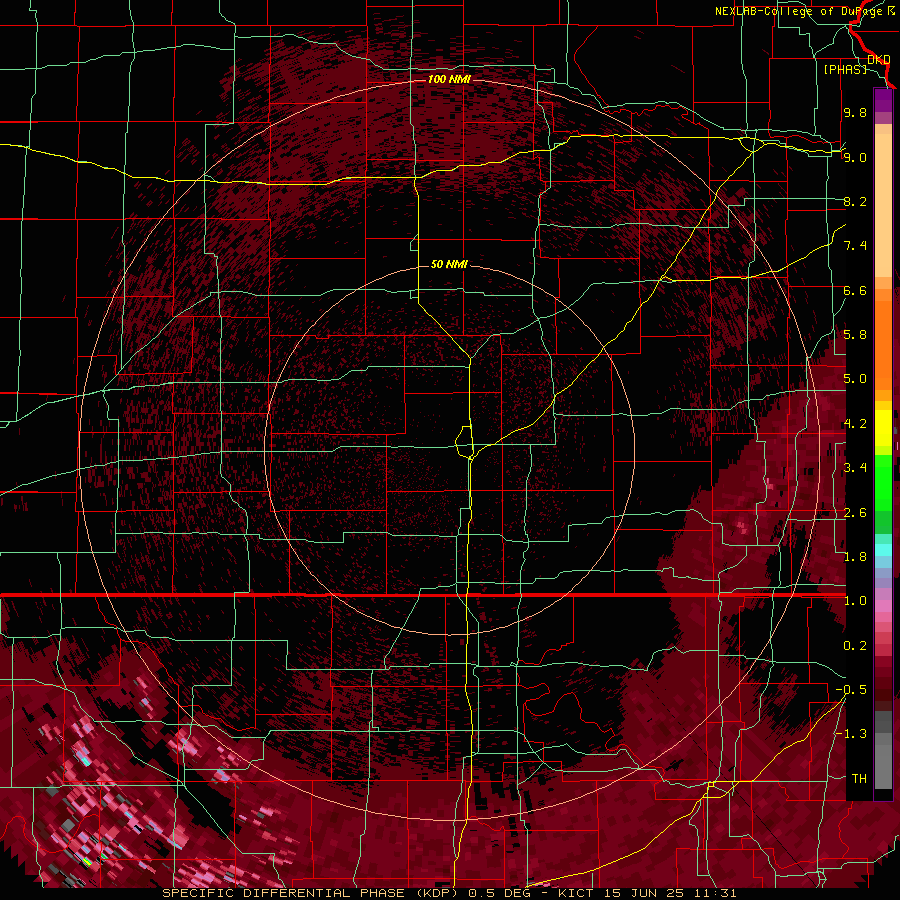
Task: Click the 2.6 value on the scale
Action: (x=855, y=513)
